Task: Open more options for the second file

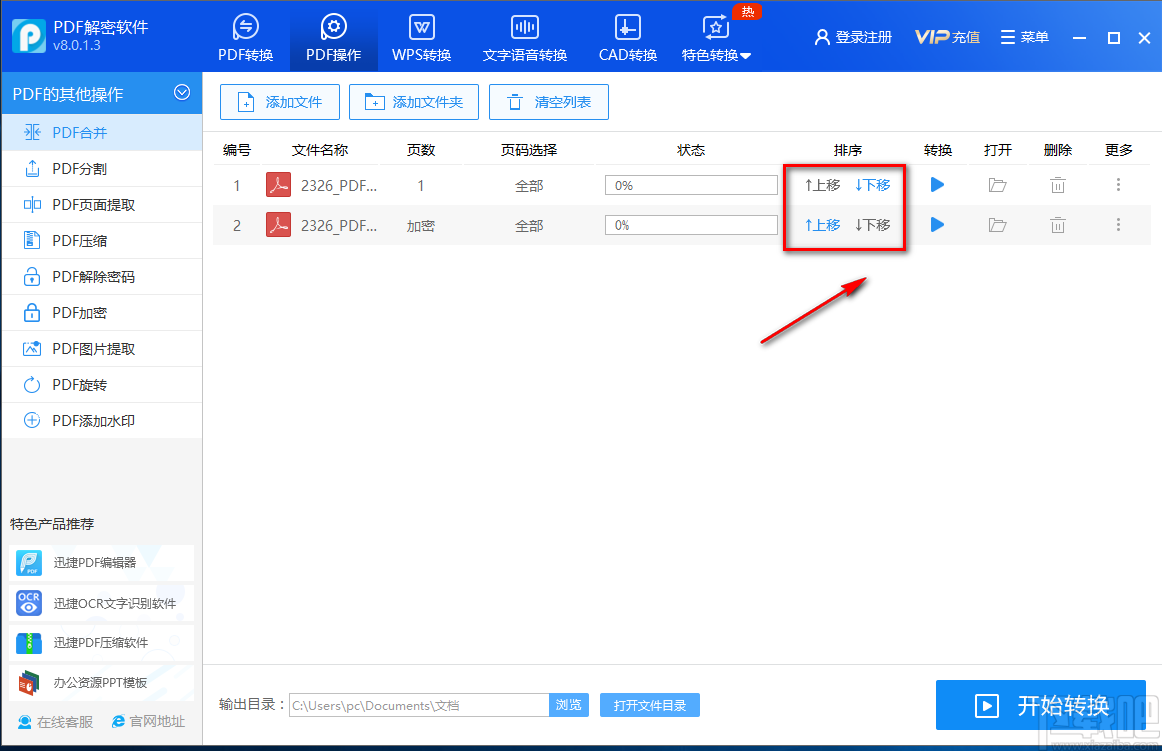Action: (x=1118, y=225)
